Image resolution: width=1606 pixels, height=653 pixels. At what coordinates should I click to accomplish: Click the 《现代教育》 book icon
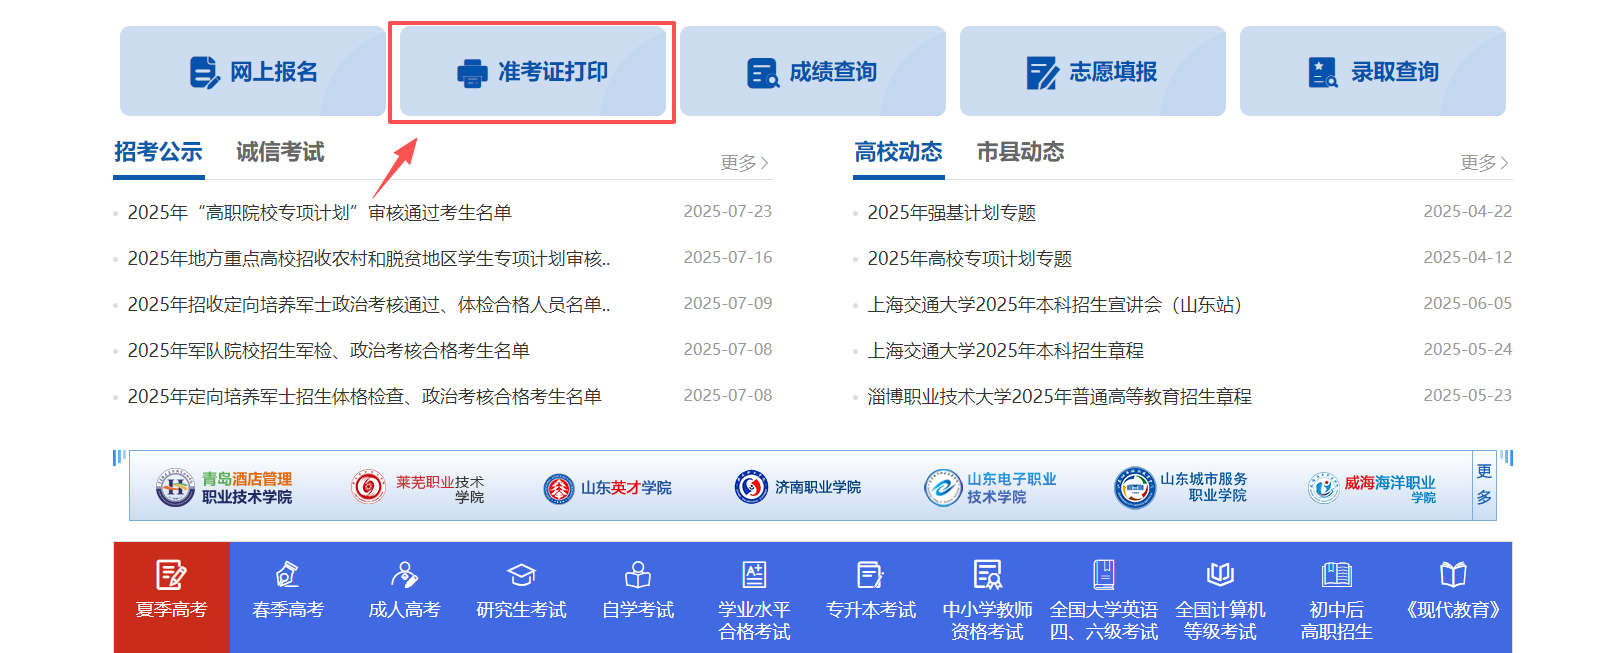1453,575
